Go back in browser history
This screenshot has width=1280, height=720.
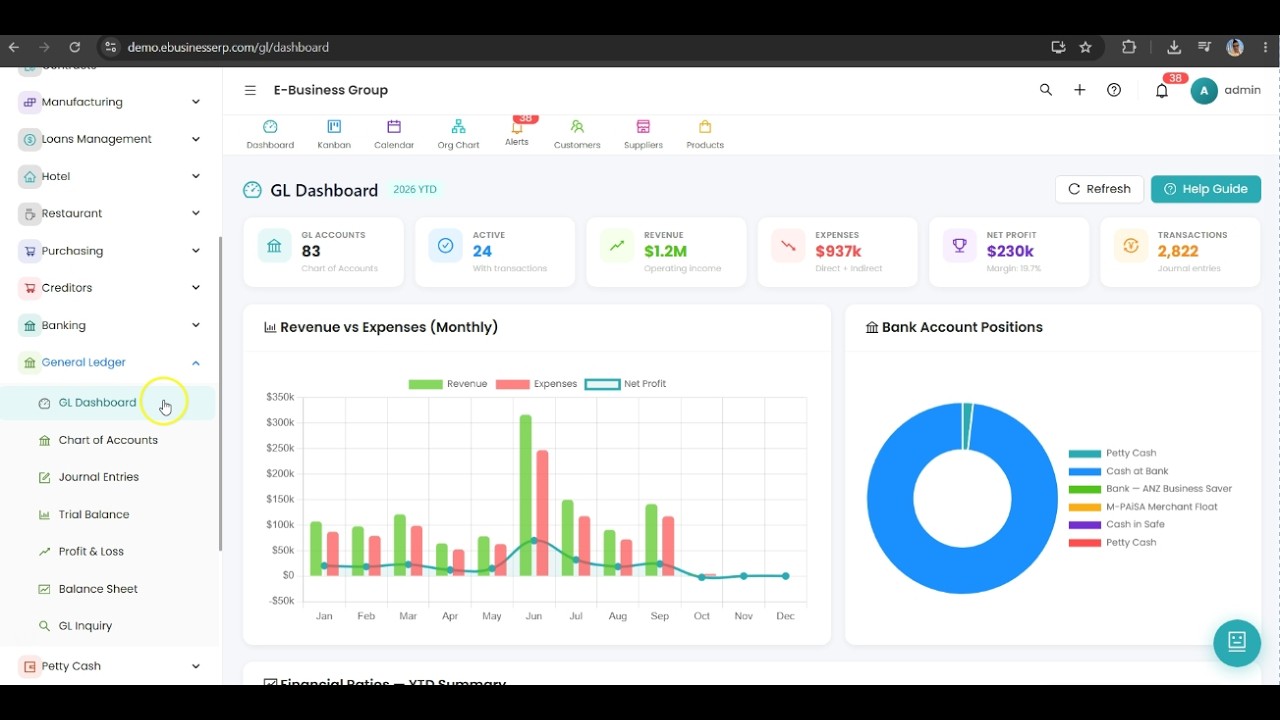point(13,47)
